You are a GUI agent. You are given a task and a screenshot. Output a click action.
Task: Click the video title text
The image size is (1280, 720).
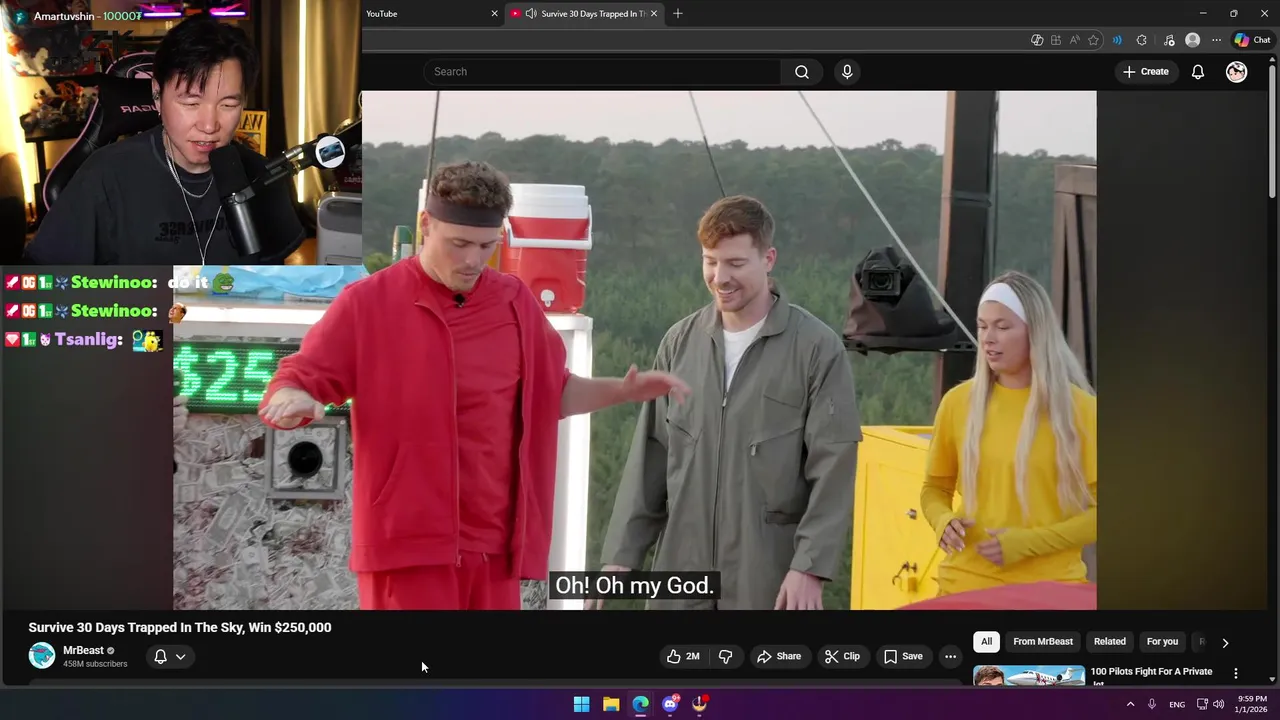coord(180,628)
